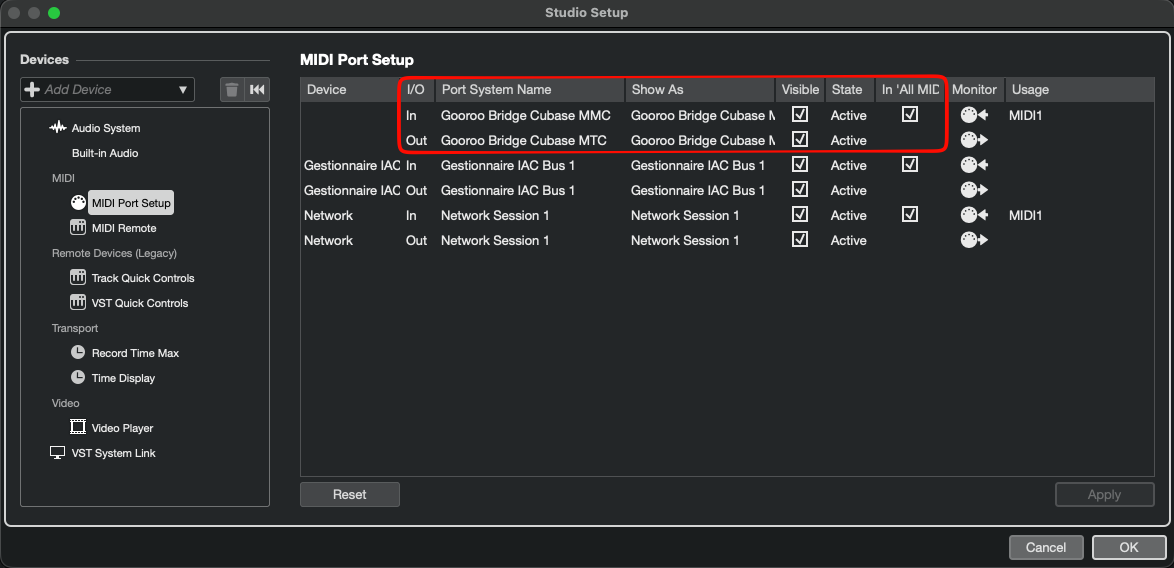Viewport: 1174px width, 568px height.
Task: Click the Visible column header
Action: coord(800,90)
